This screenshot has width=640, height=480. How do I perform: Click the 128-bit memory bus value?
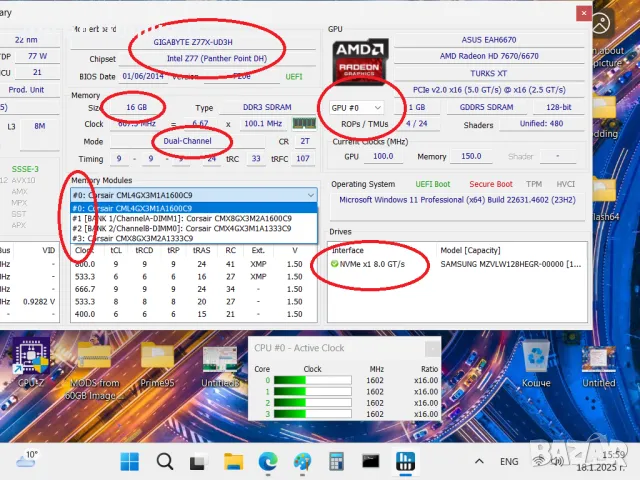coord(558,107)
